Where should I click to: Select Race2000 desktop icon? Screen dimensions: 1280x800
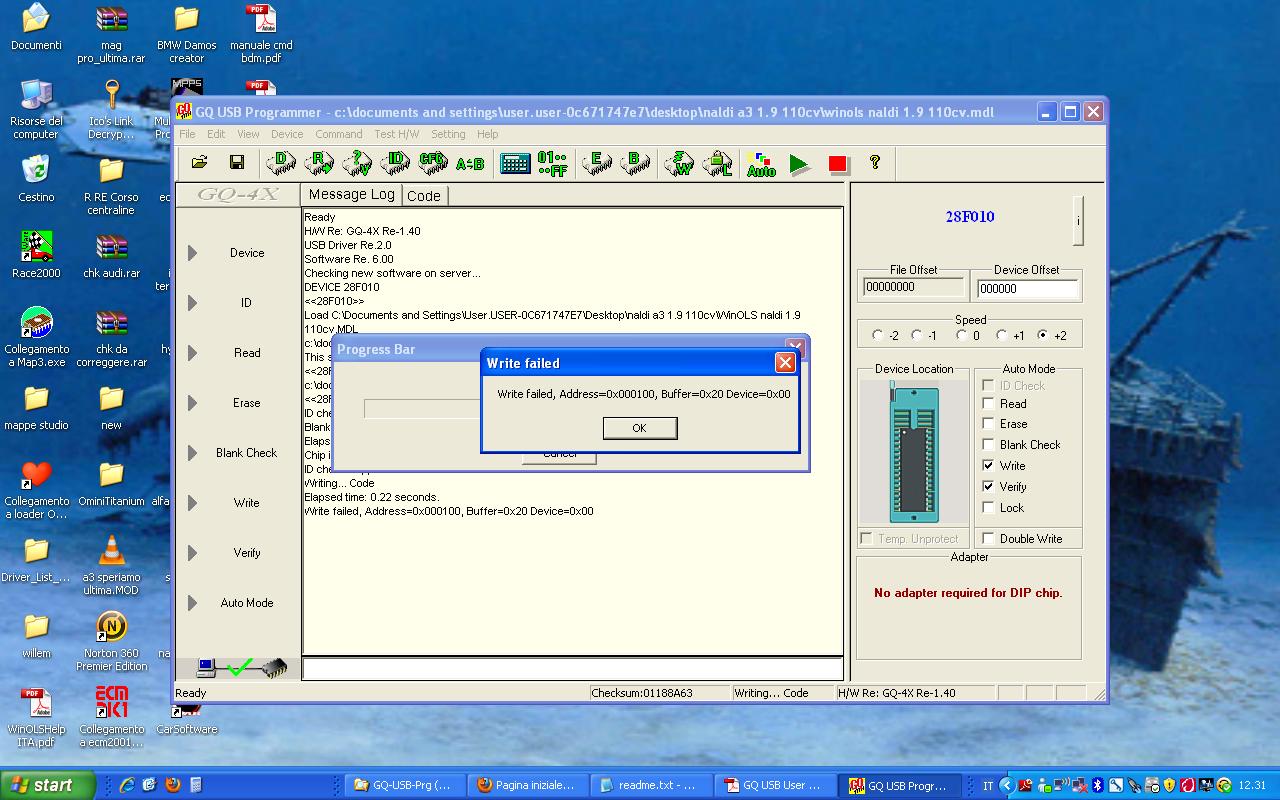click(x=36, y=254)
